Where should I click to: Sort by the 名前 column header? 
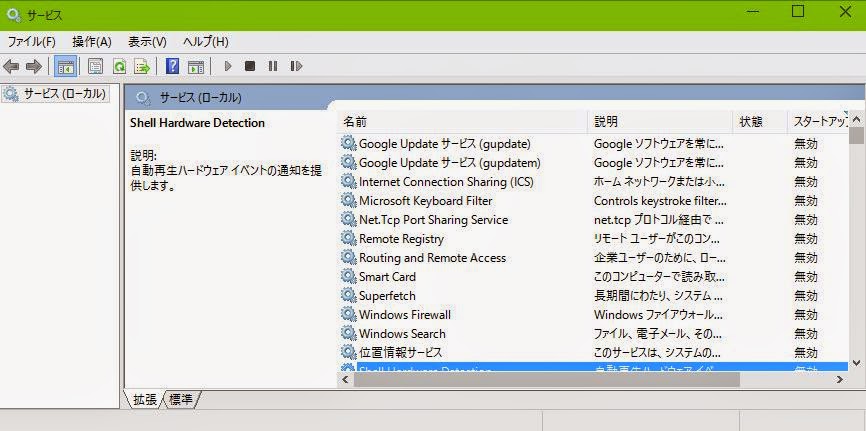462,122
